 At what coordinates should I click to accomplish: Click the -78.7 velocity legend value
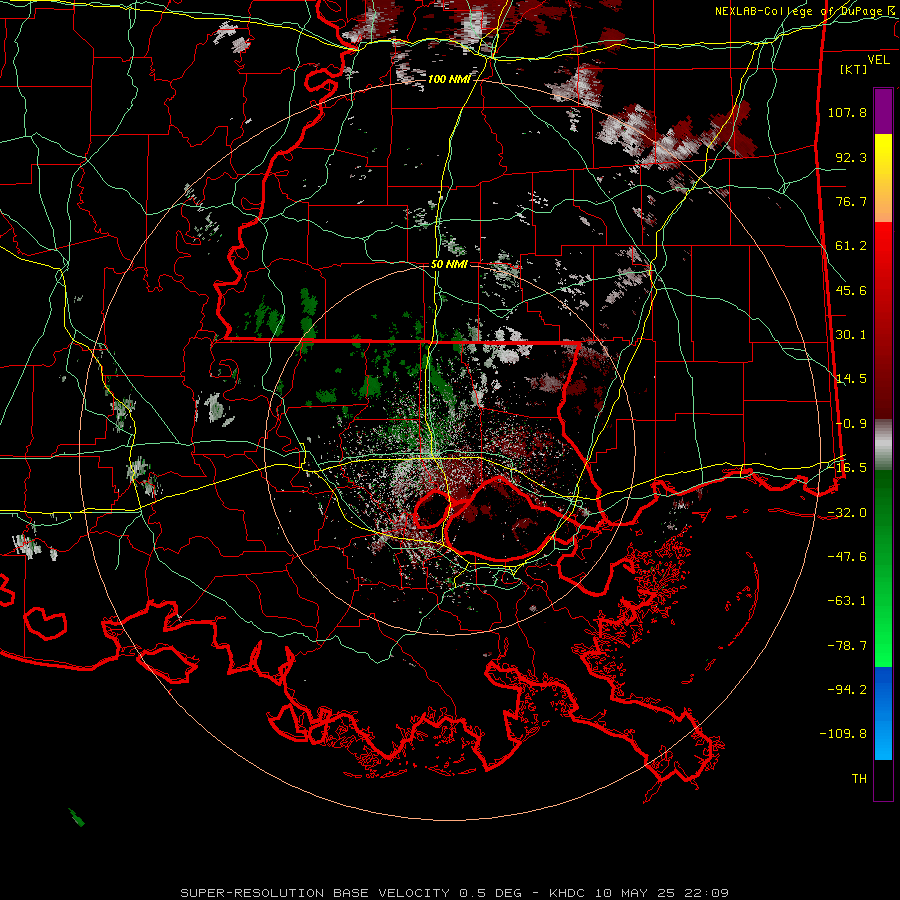(847, 646)
